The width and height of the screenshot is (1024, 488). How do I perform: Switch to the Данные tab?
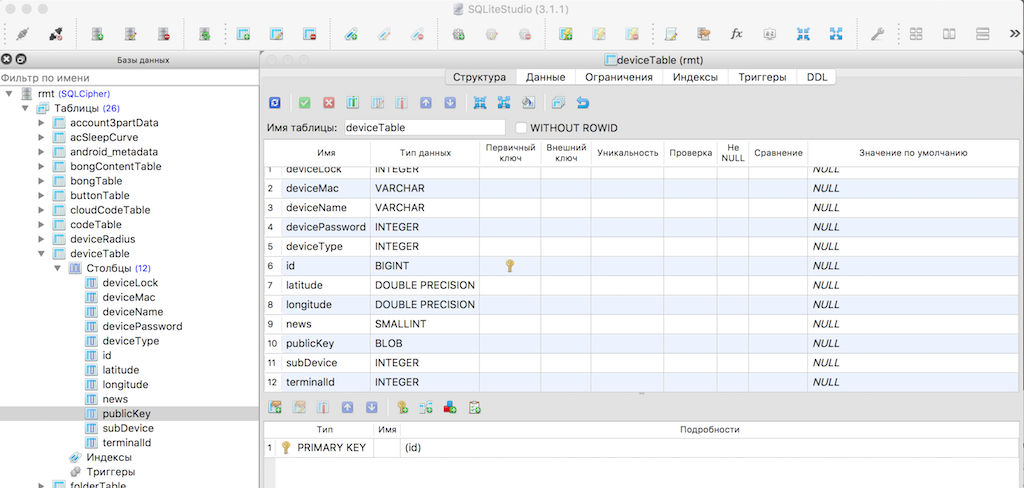pos(546,77)
